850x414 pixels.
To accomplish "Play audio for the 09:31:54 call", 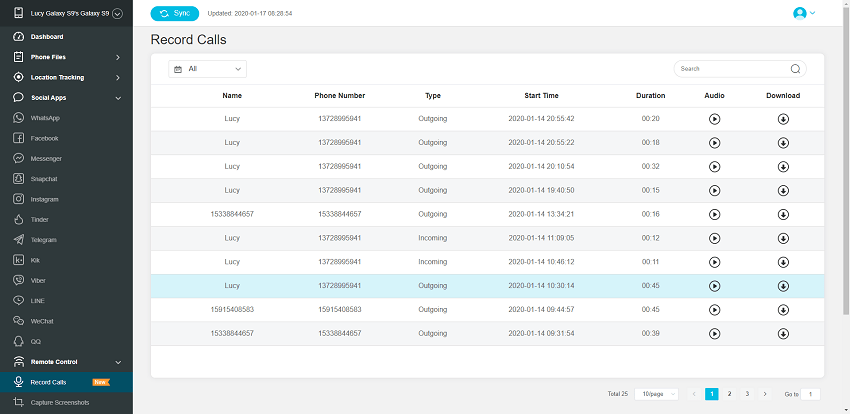I will coord(714,334).
